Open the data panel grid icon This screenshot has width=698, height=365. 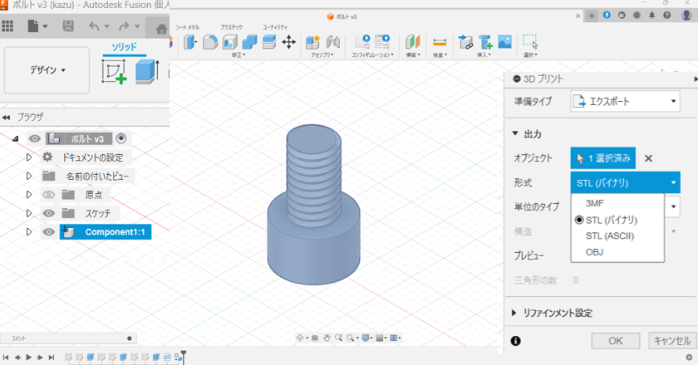(8, 26)
